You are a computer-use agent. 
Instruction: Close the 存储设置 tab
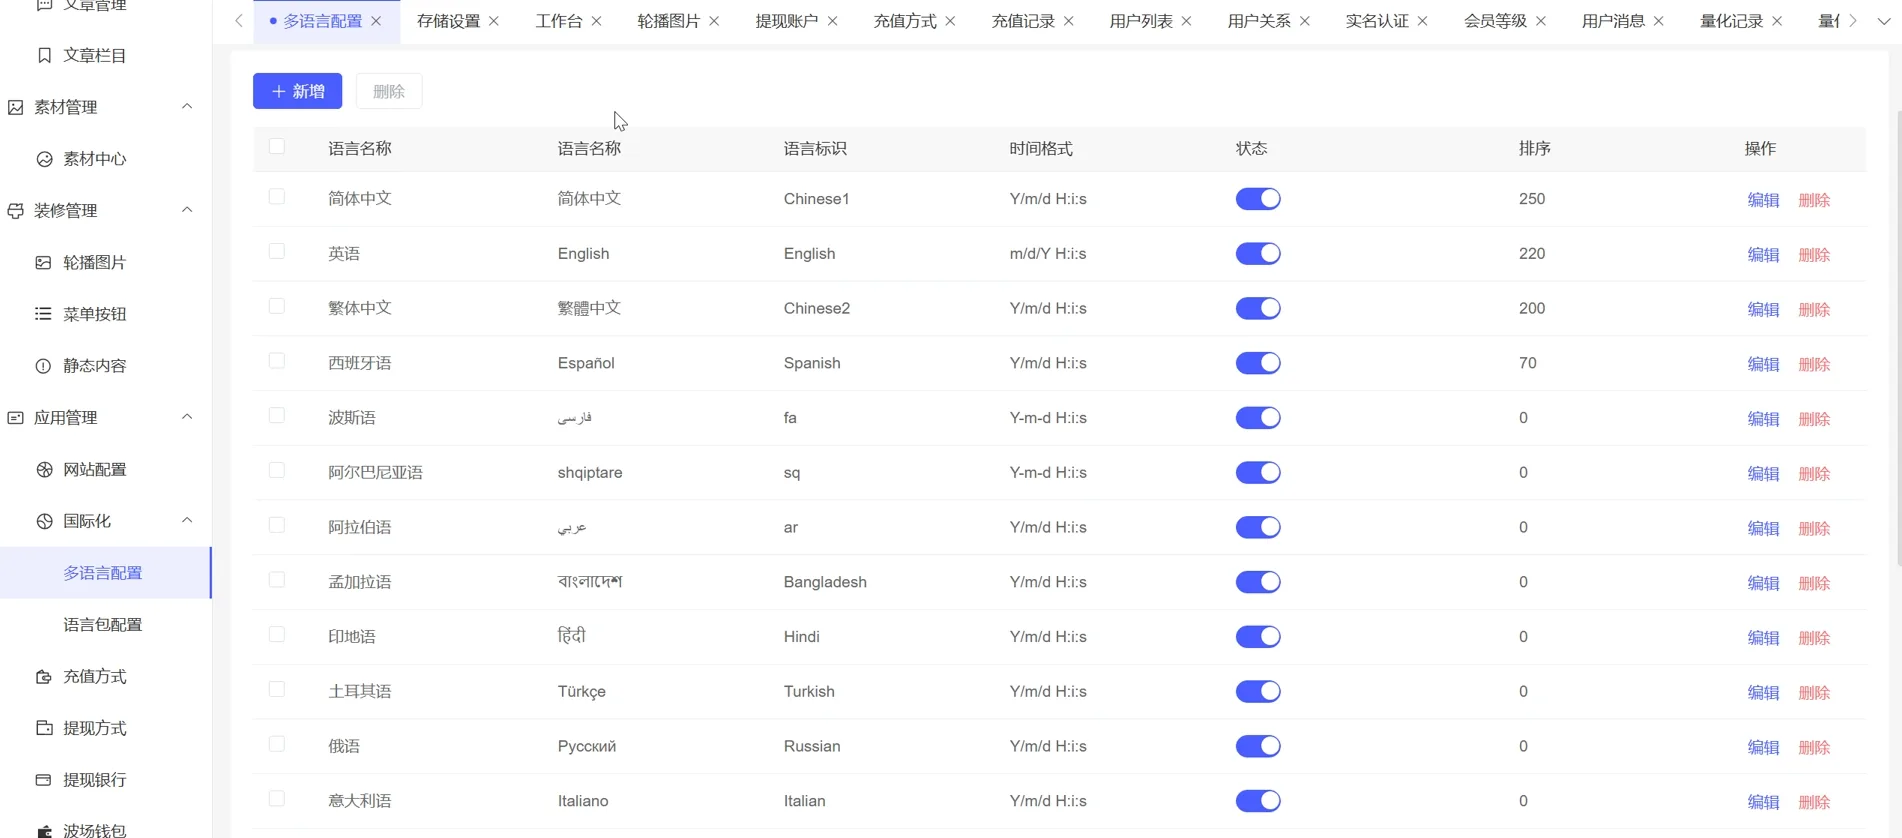tap(494, 21)
